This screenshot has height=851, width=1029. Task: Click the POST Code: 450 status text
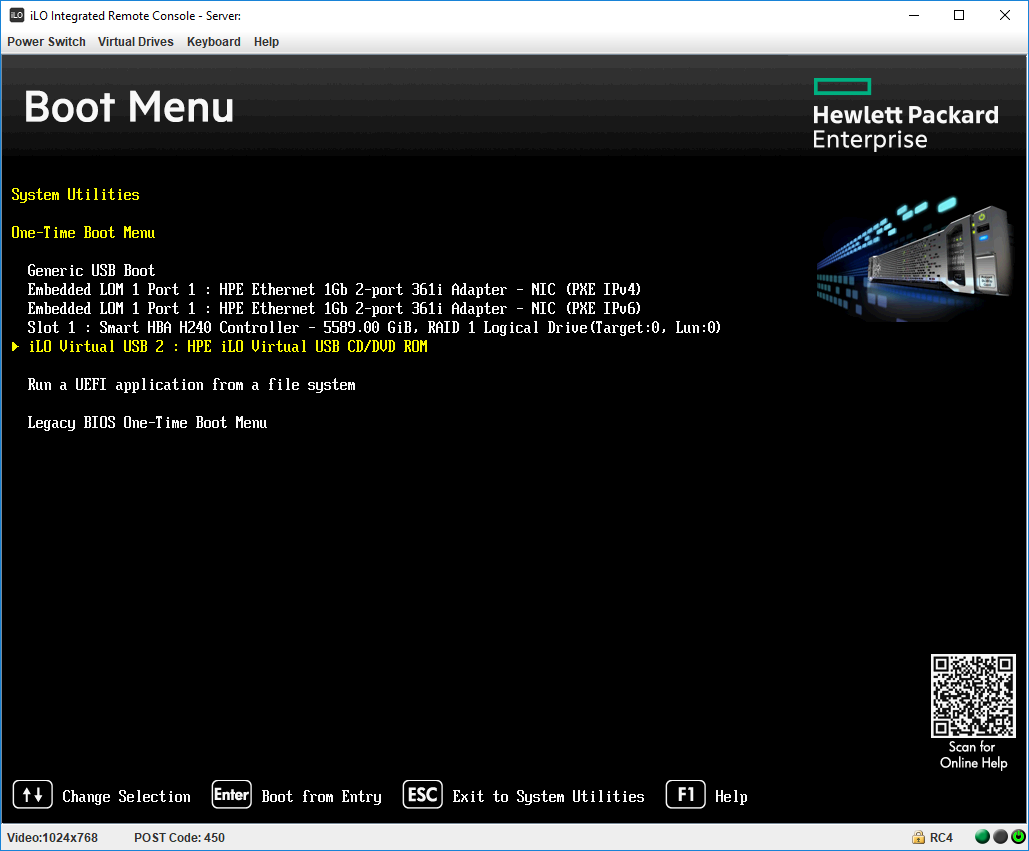(x=179, y=838)
